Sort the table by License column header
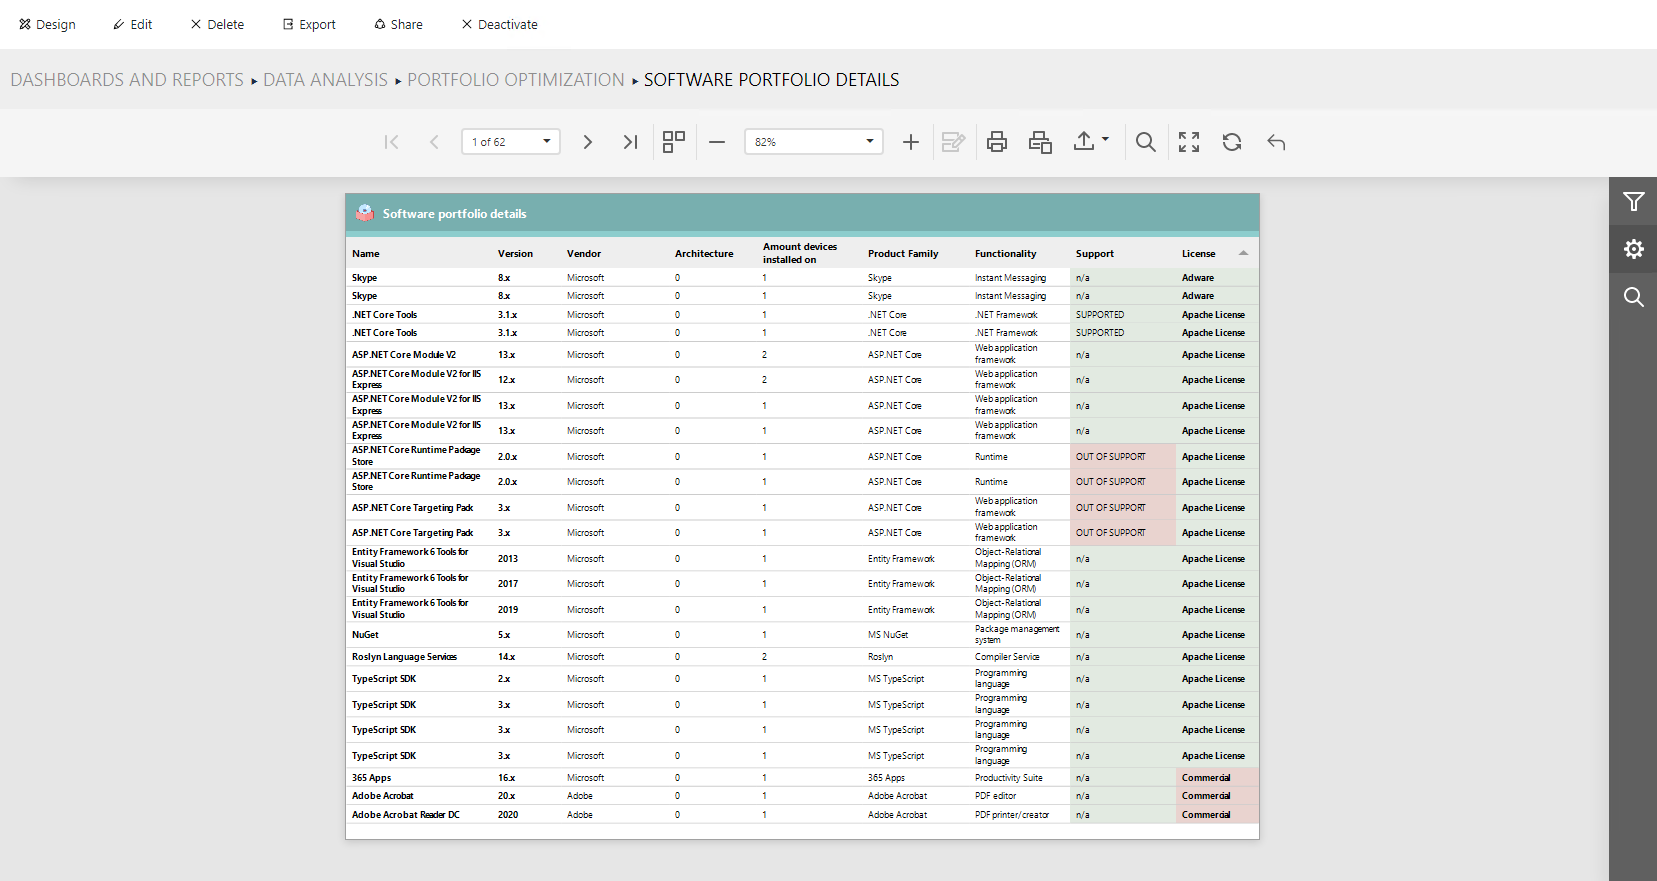1657x881 pixels. (x=1198, y=254)
